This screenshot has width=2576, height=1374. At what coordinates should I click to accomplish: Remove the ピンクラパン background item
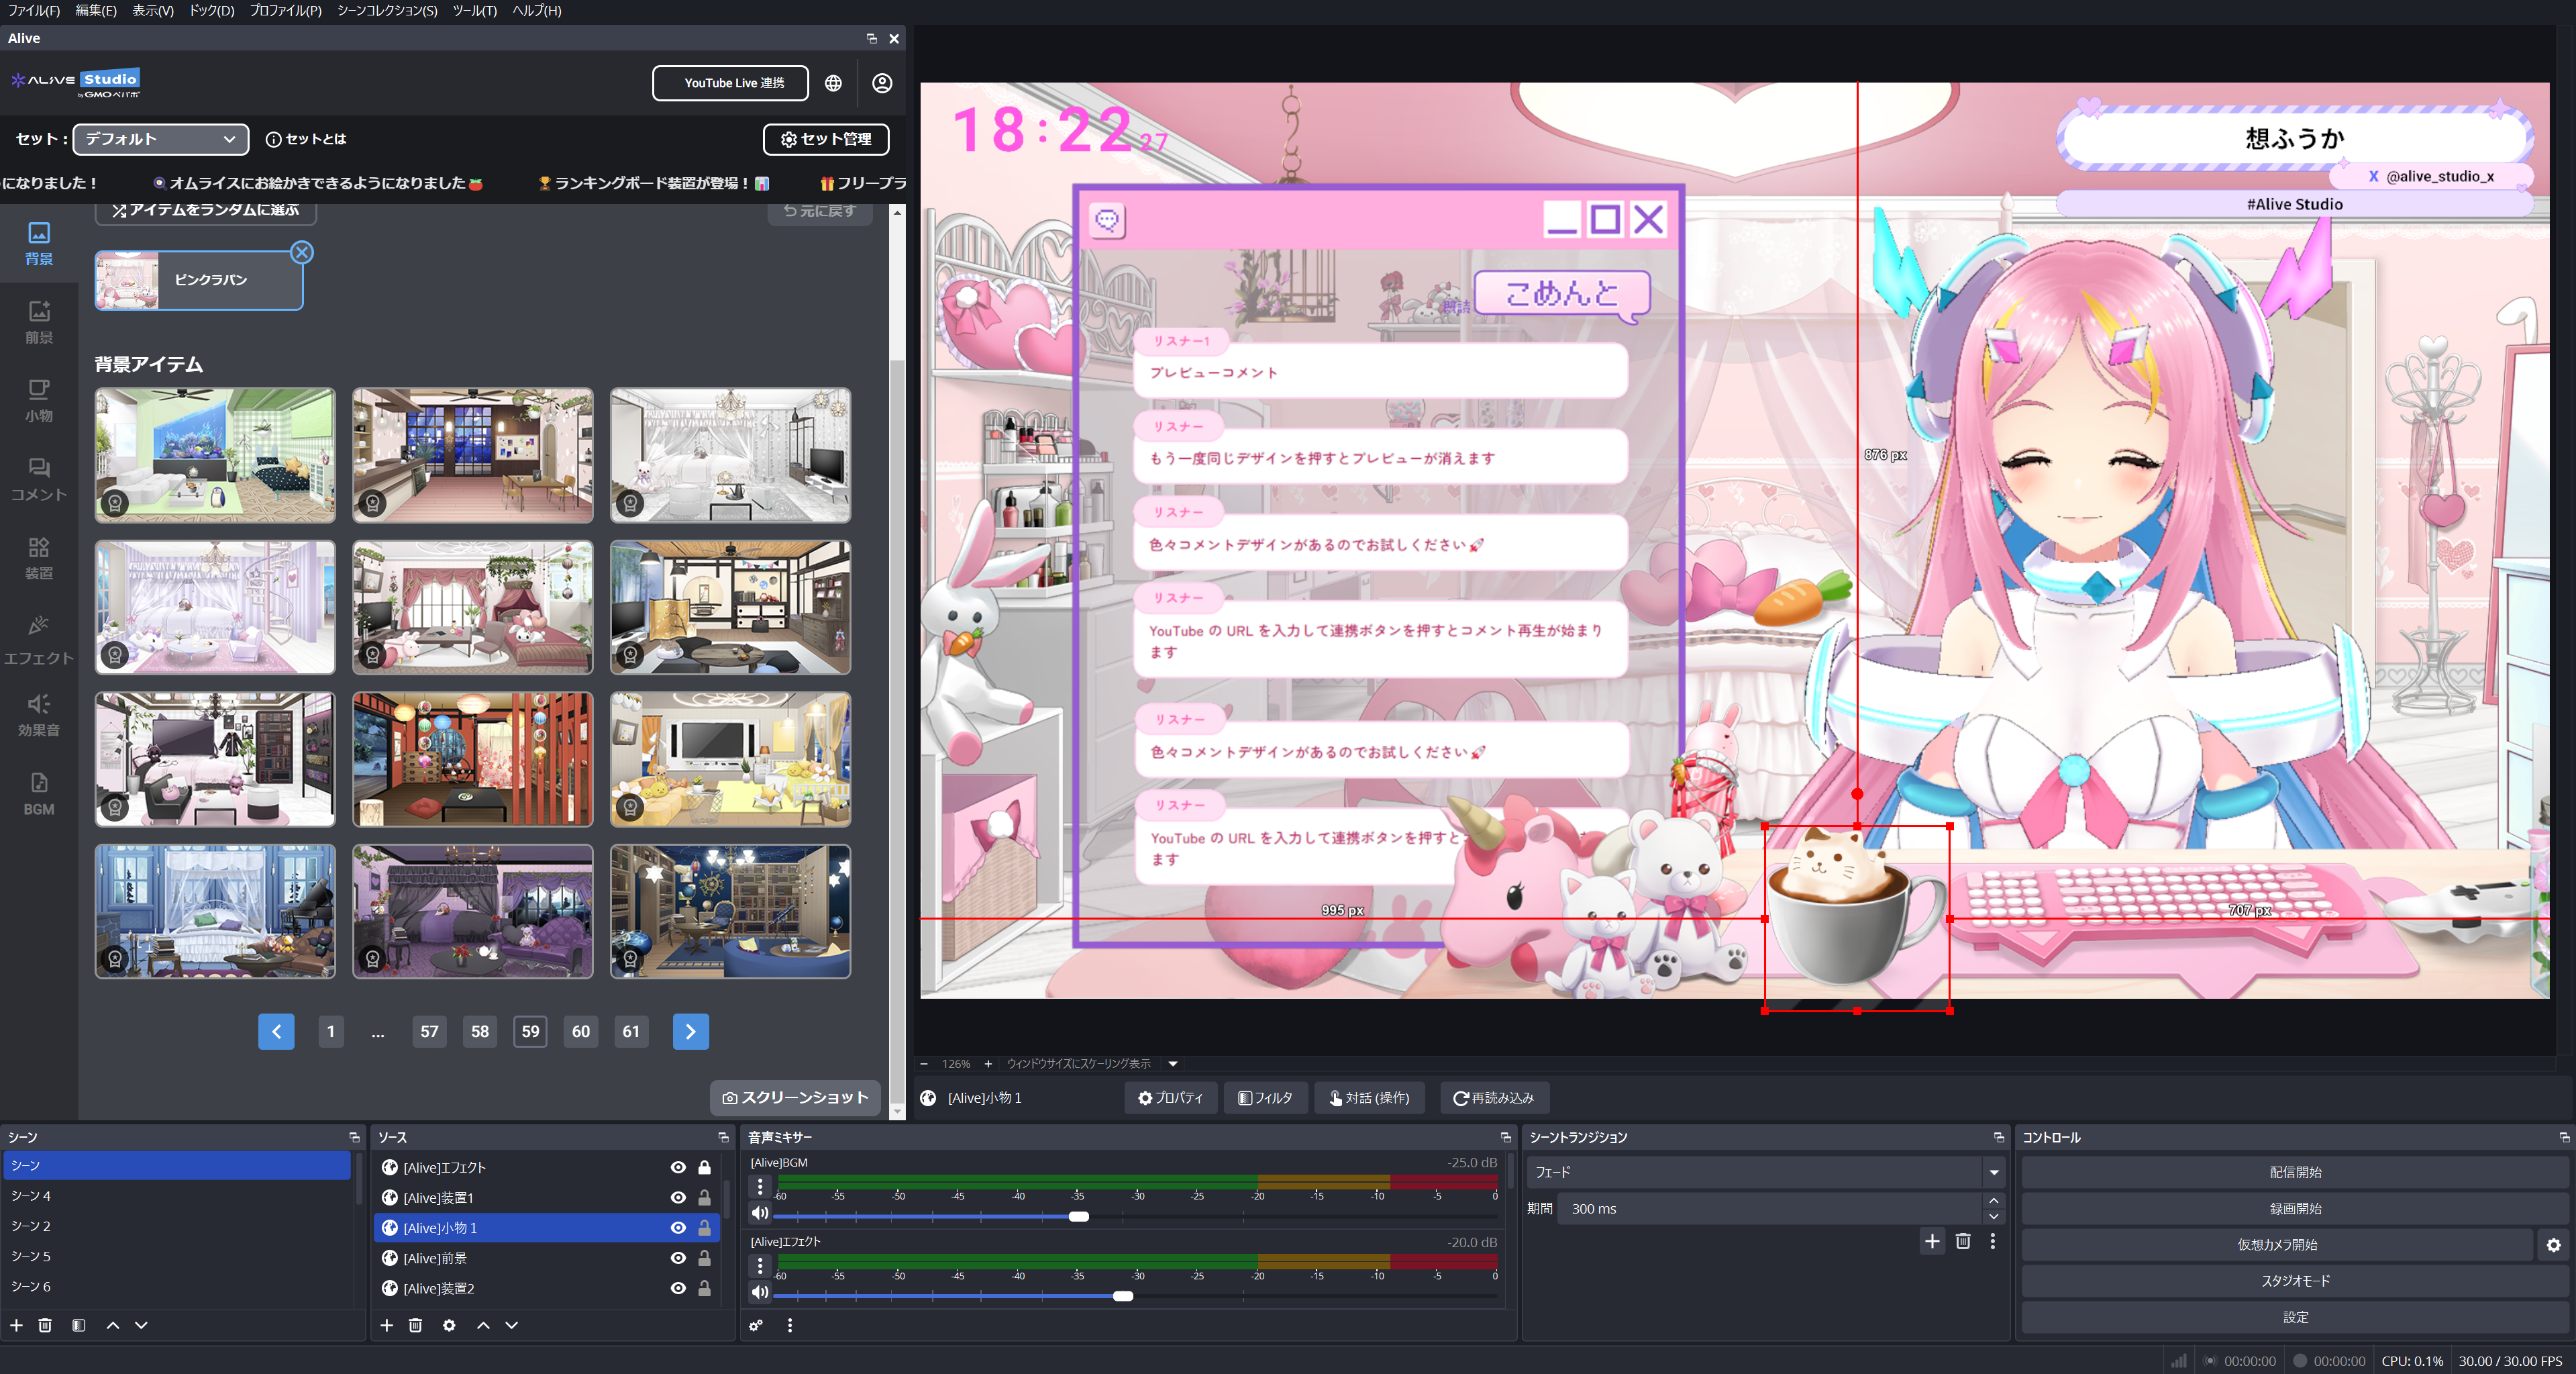coord(302,252)
